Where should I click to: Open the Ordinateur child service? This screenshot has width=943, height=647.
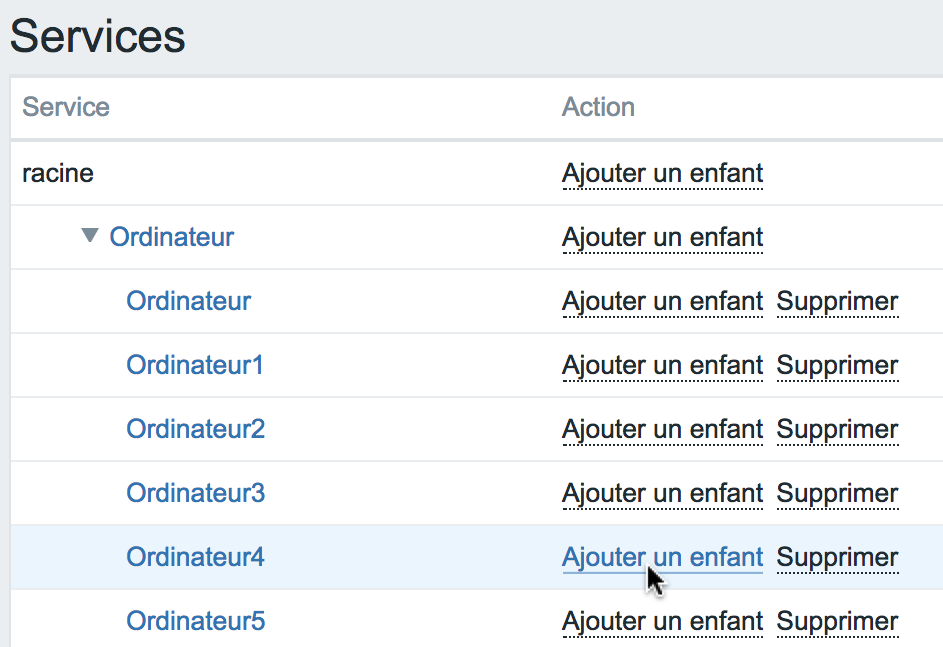tap(188, 301)
